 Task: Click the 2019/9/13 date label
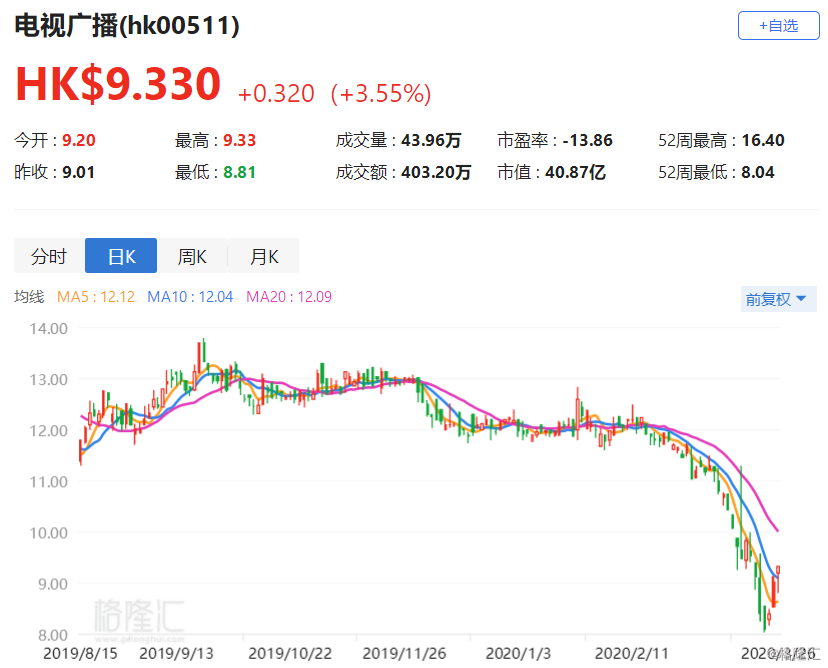click(176, 654)
